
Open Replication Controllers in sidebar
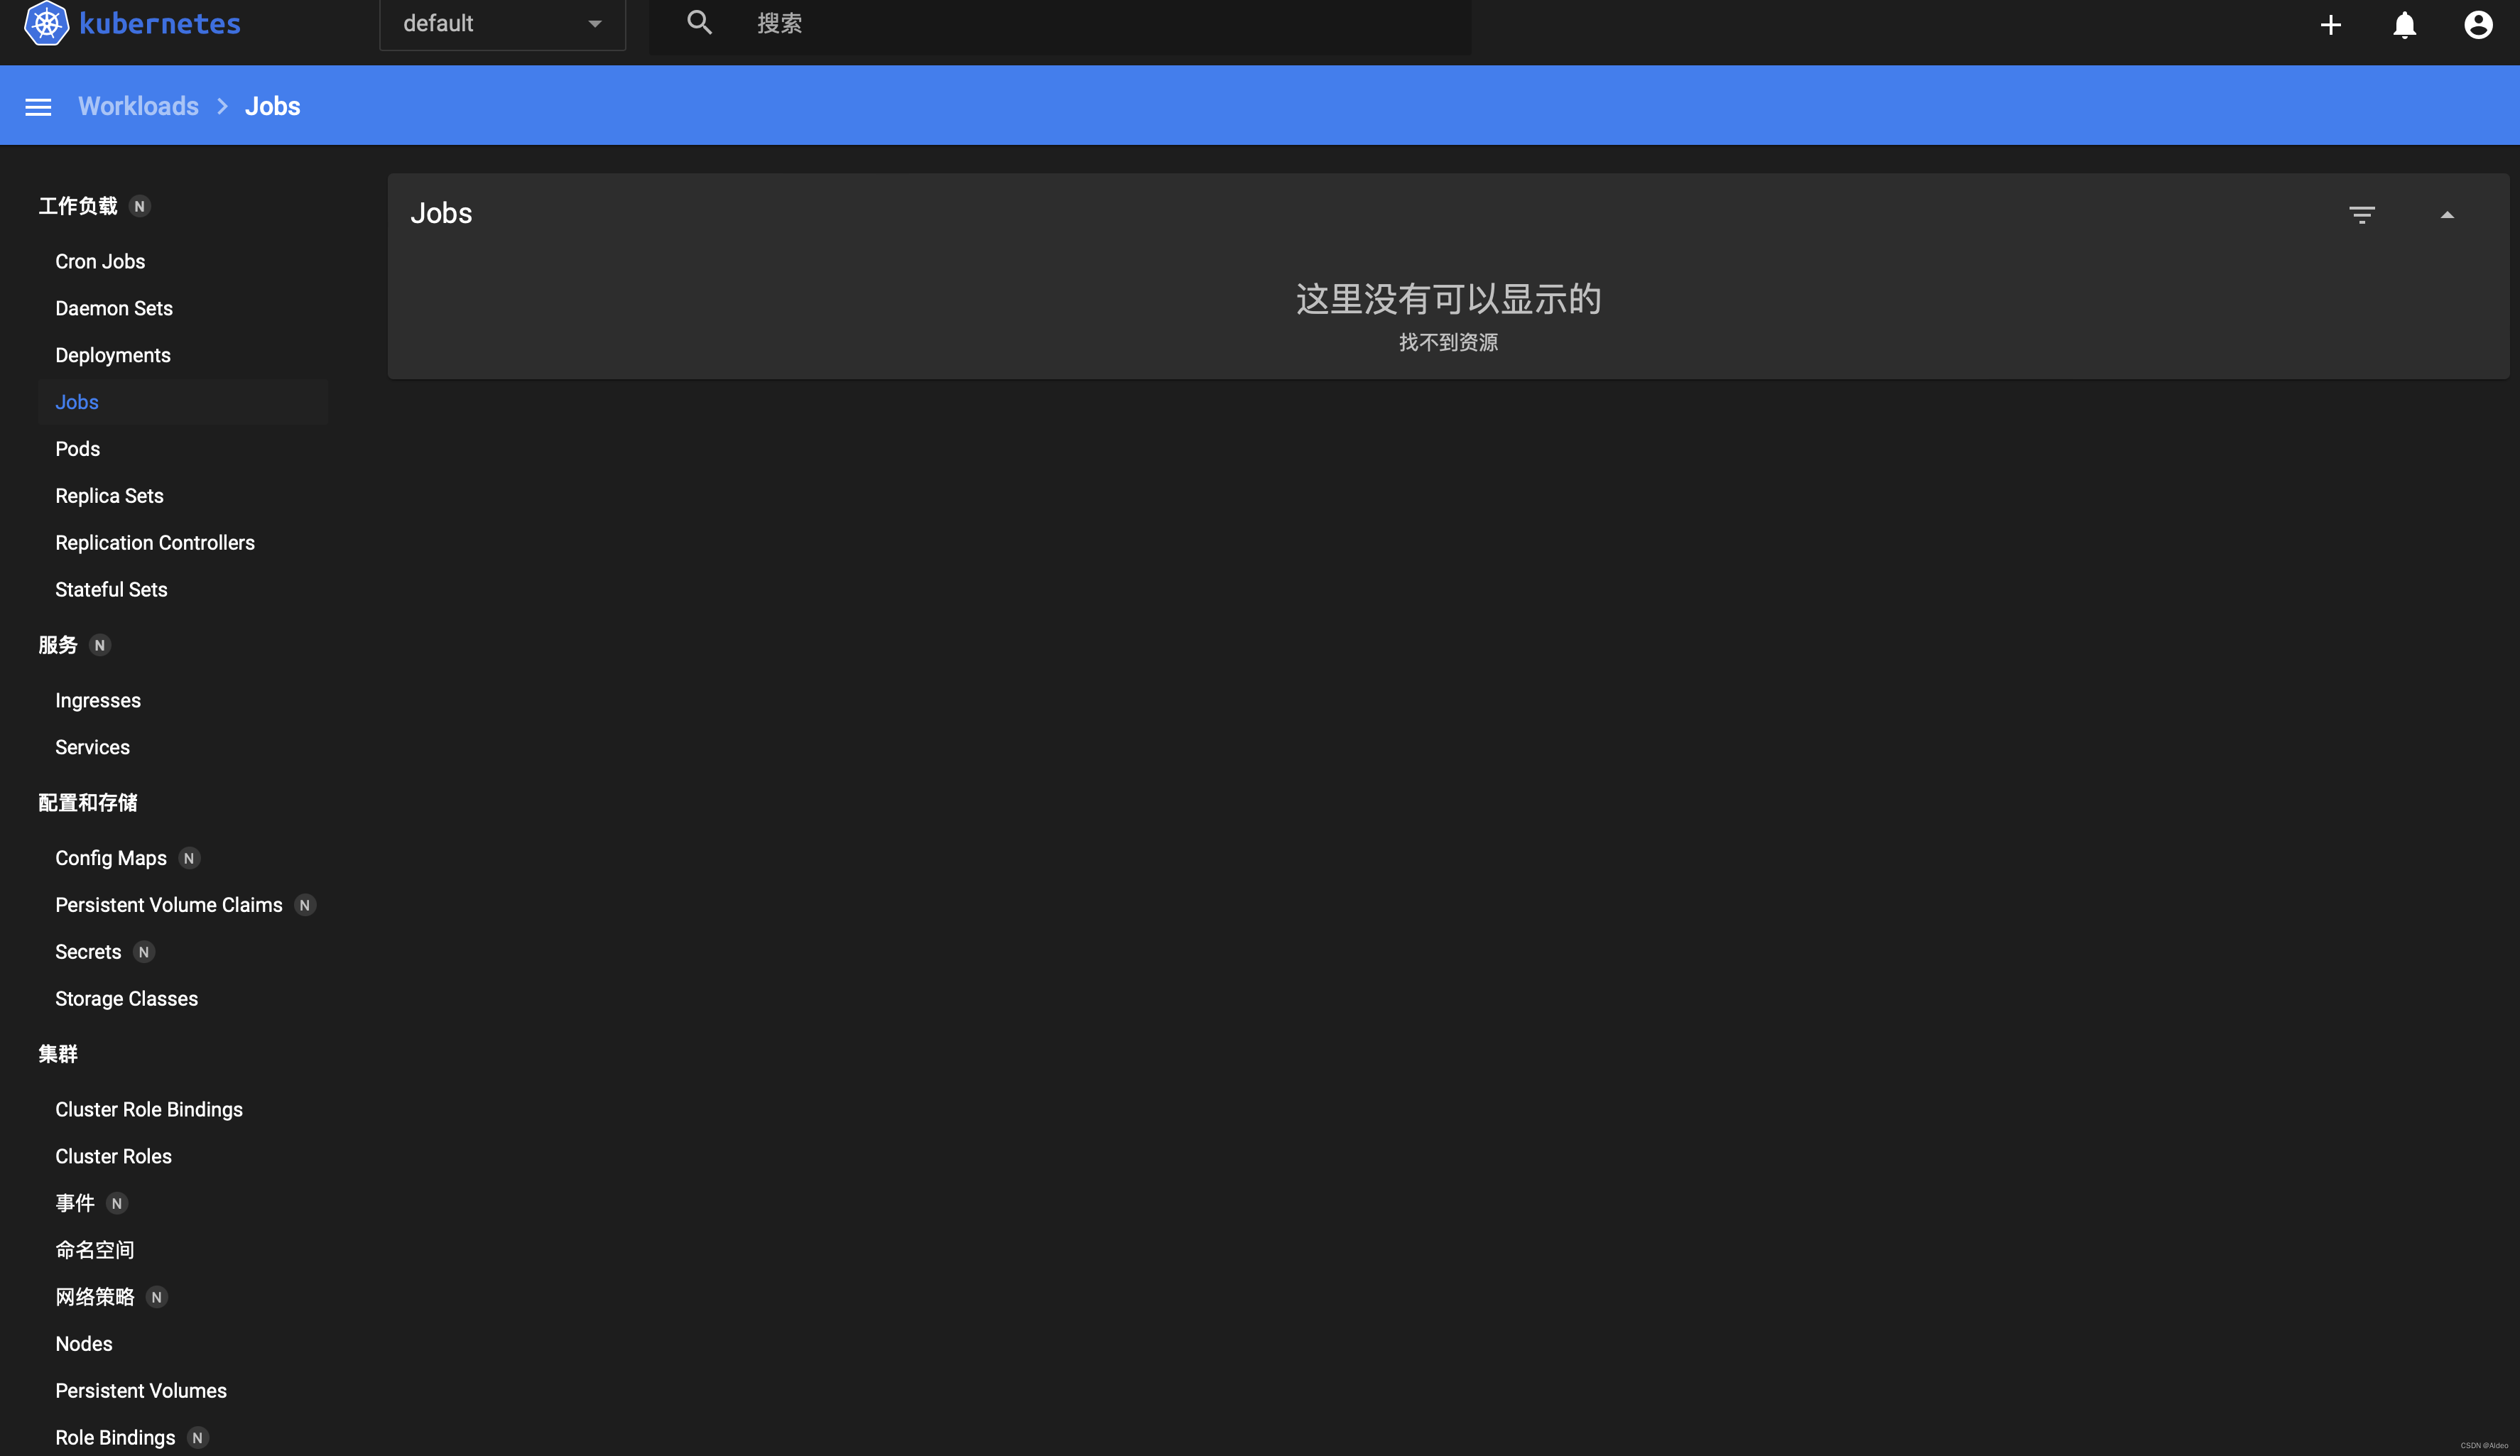tap(155, 543)
